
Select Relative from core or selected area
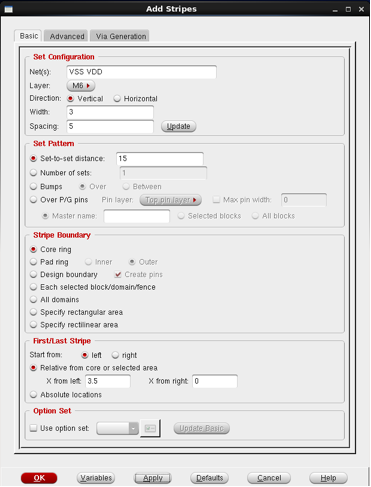[x=33, y=368]
